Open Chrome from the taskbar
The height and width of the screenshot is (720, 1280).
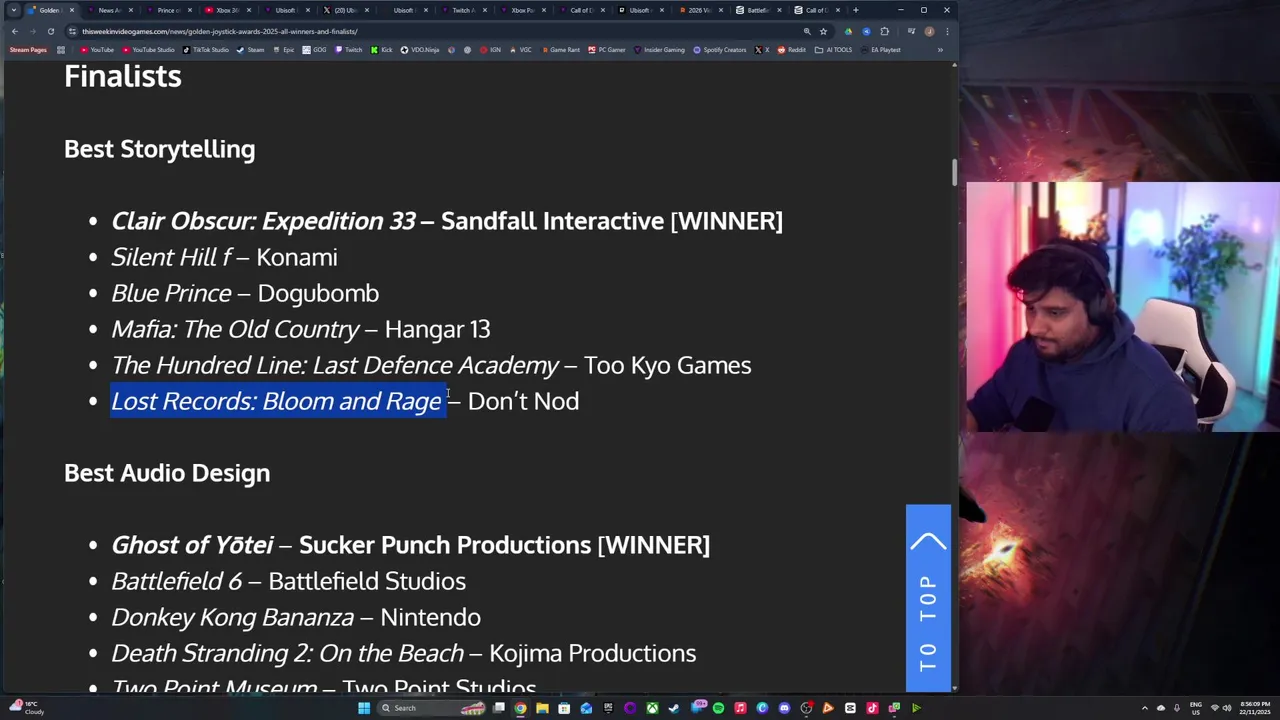click(520, 708)
